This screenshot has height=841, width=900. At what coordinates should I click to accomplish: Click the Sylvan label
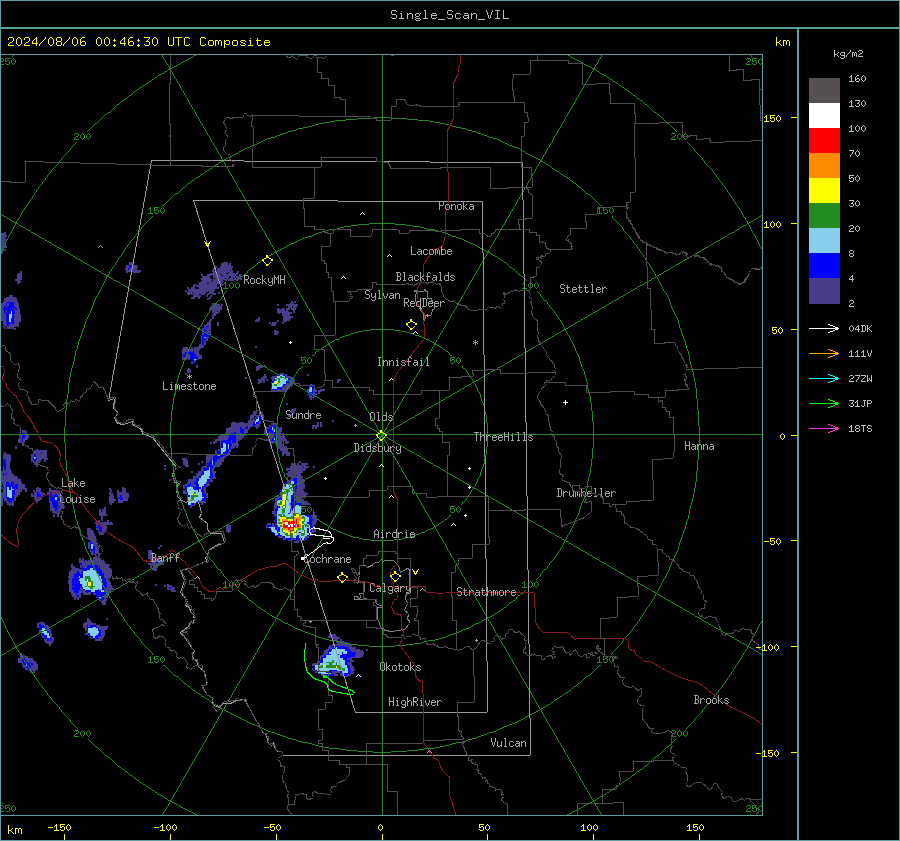[382, 295]
